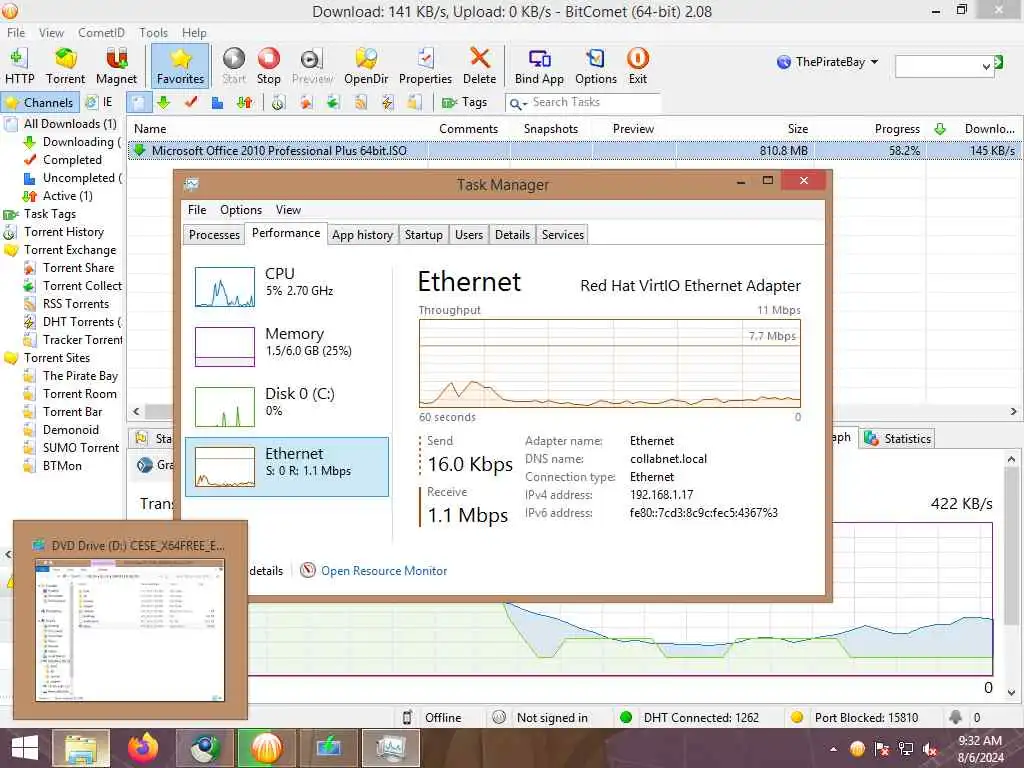Toggle the active tasks filter arrows

(x=244, y=103)
